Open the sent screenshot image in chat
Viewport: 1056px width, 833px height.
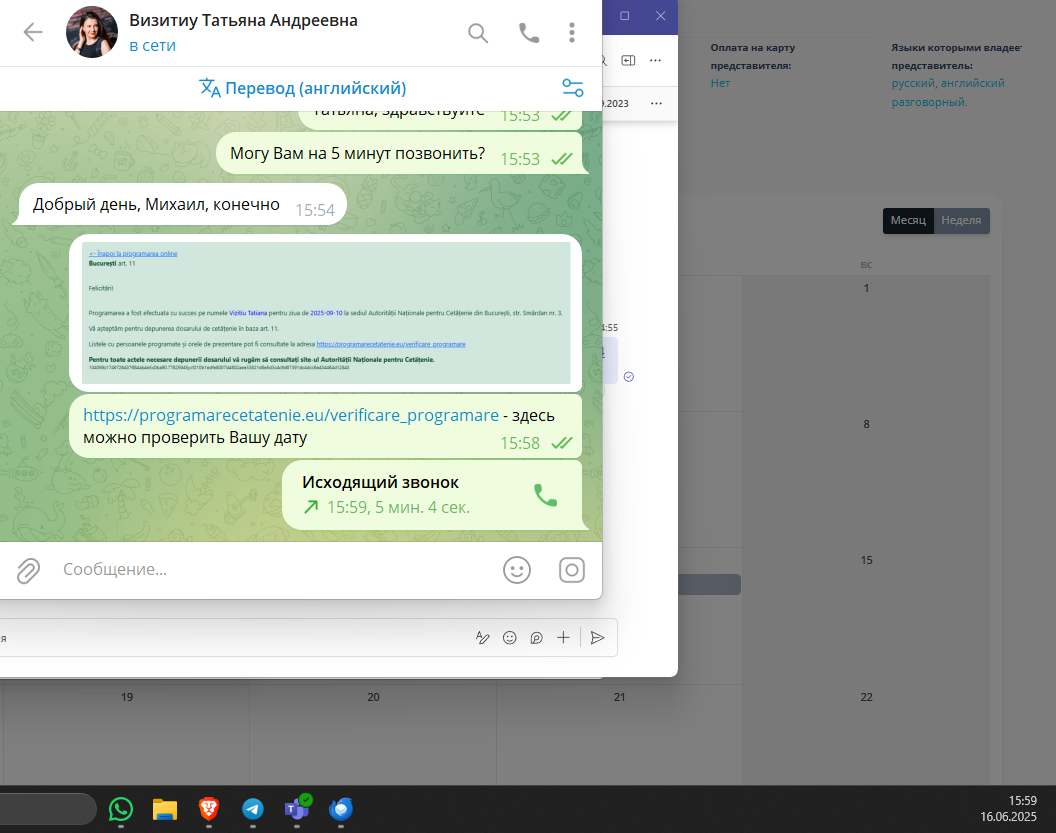point(326,313)
